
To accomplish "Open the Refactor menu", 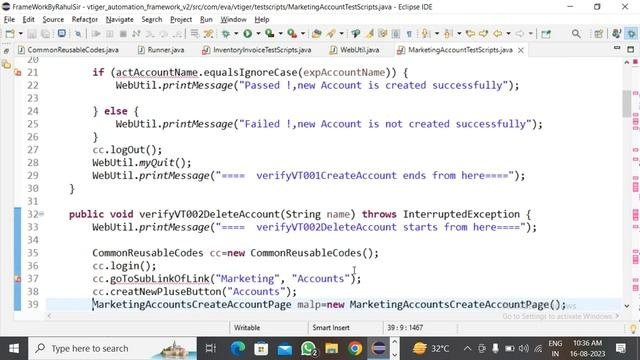I will point(84,20).
